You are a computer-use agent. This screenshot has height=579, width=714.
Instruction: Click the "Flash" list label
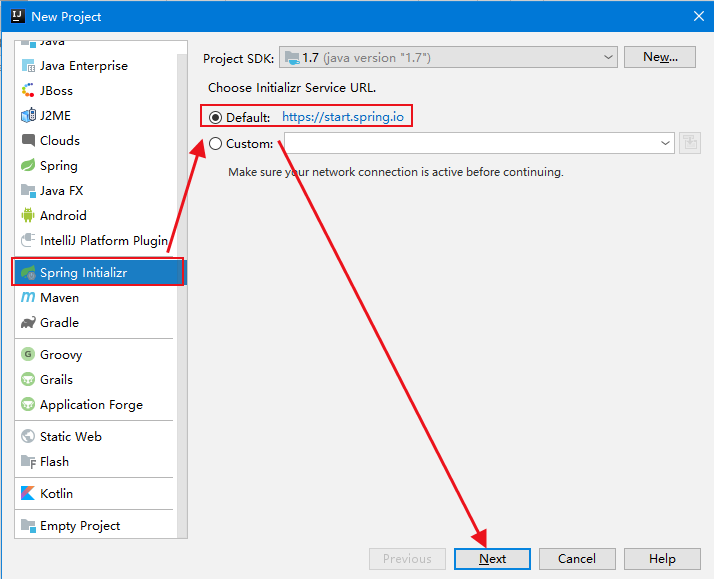pos(55,462)
